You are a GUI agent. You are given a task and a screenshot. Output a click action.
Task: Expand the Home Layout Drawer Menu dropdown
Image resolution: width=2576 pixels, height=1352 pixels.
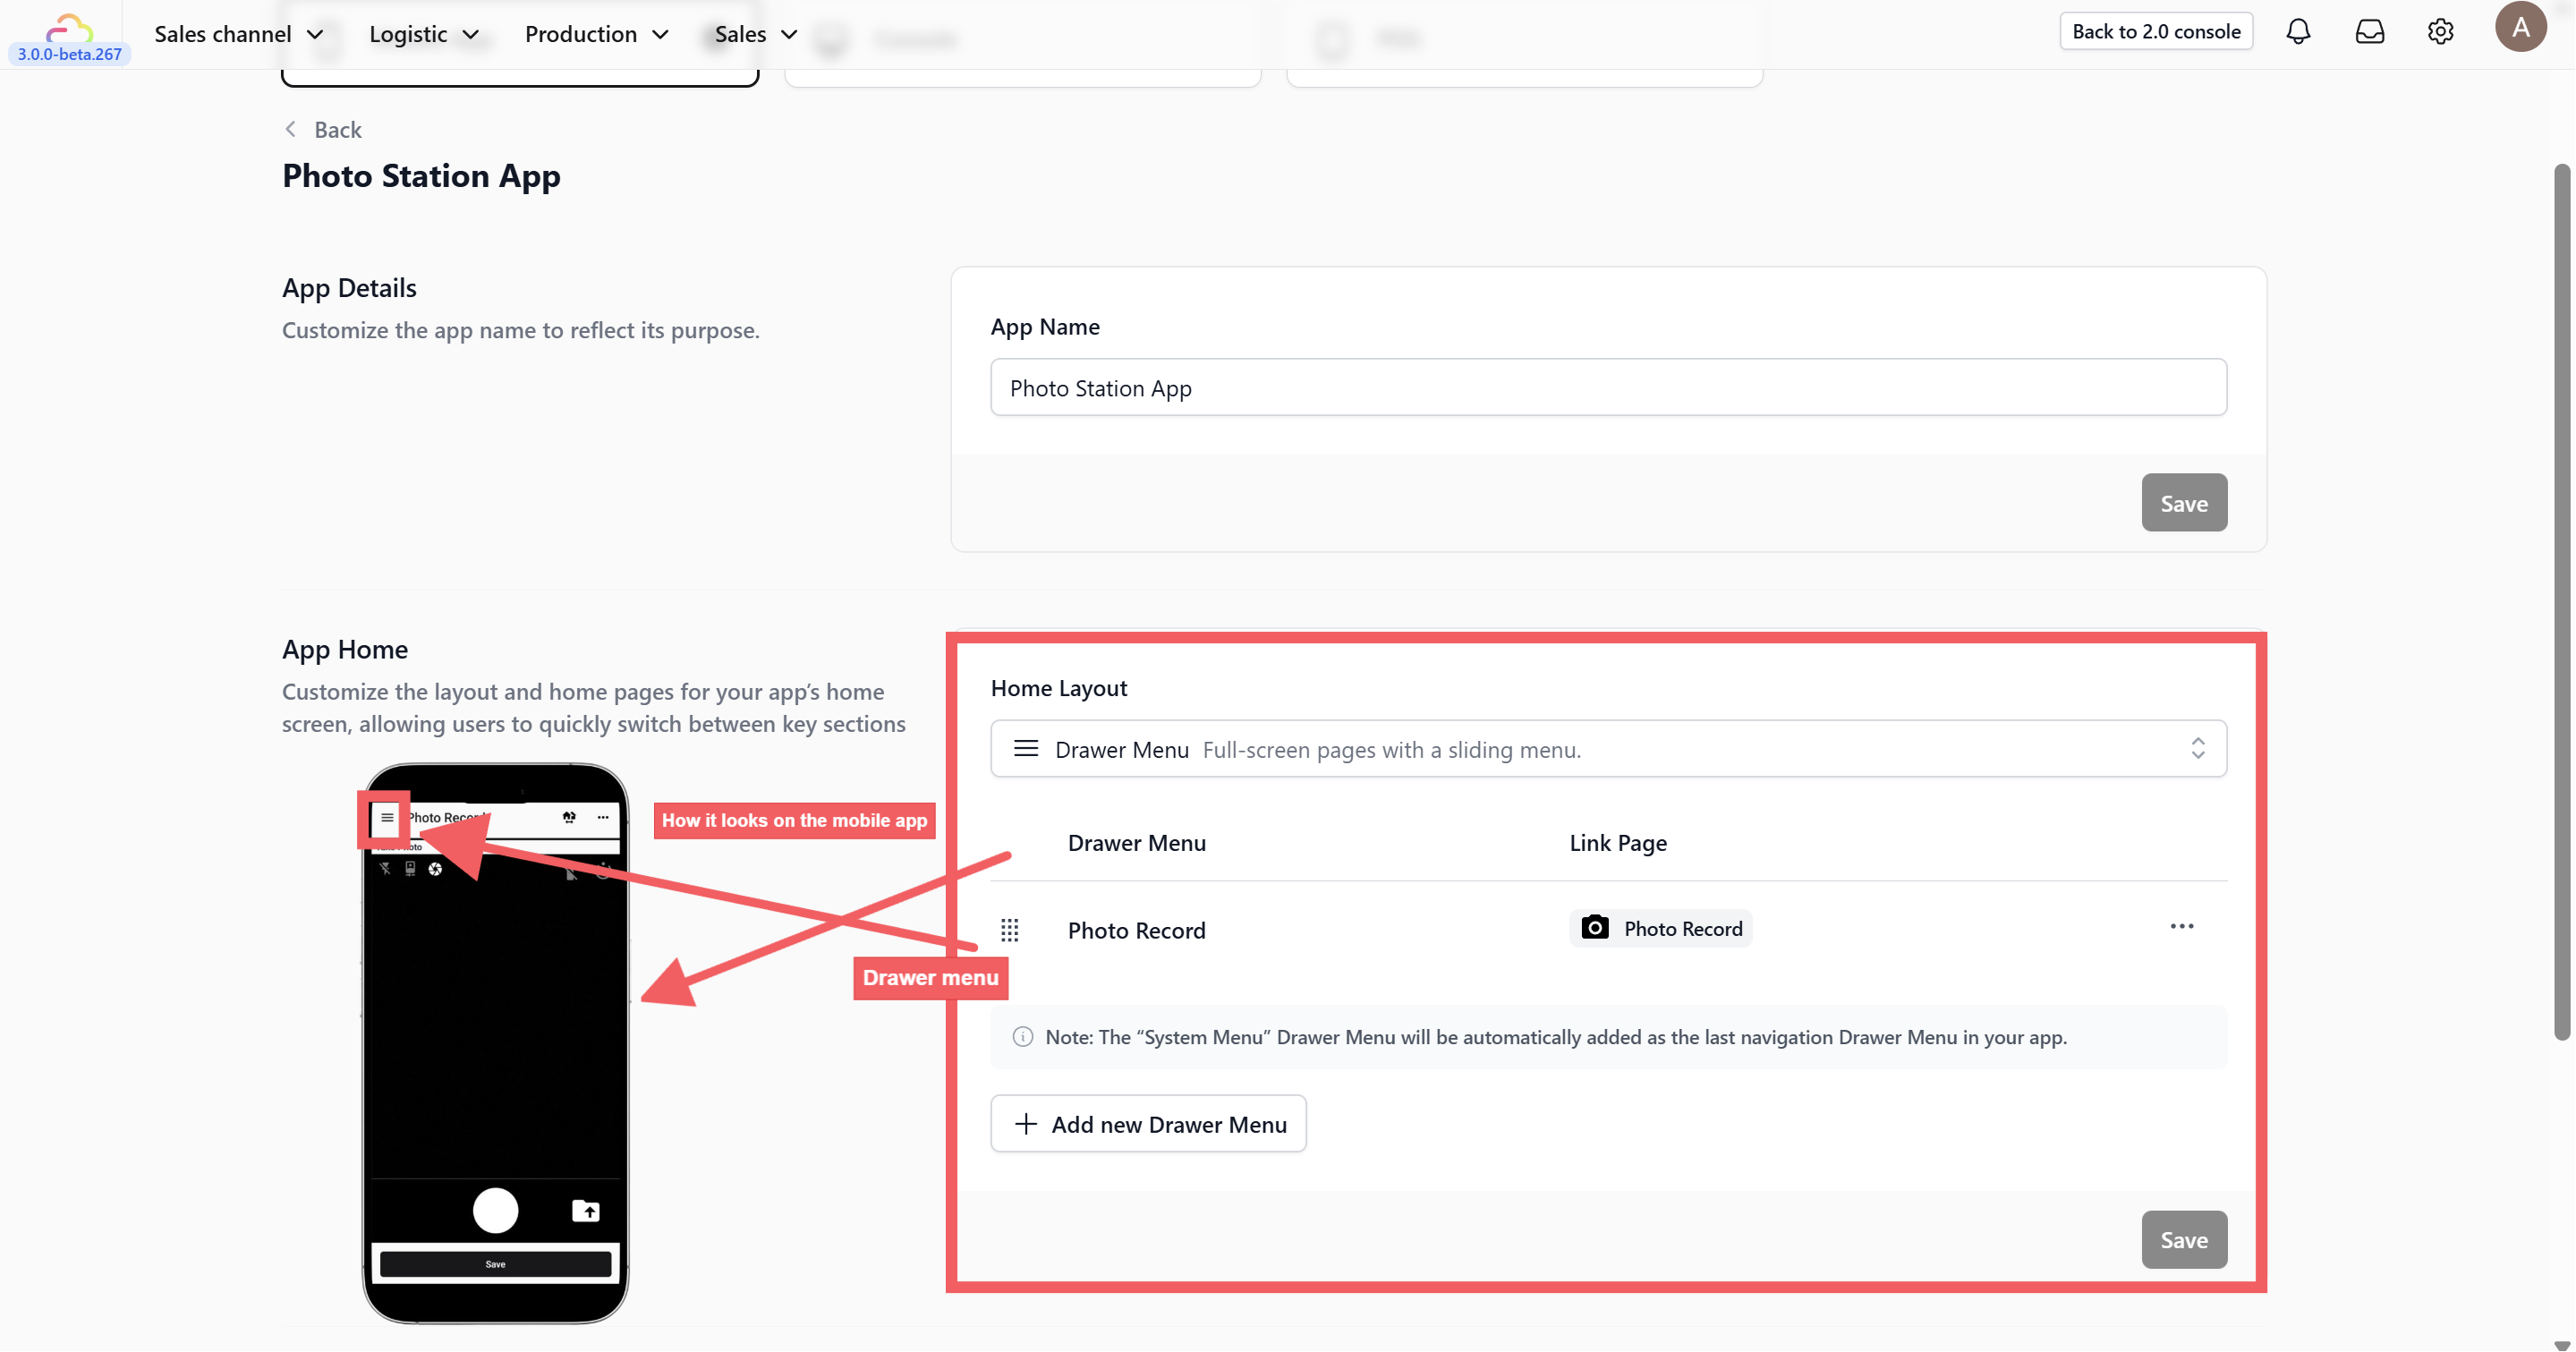1608,749
